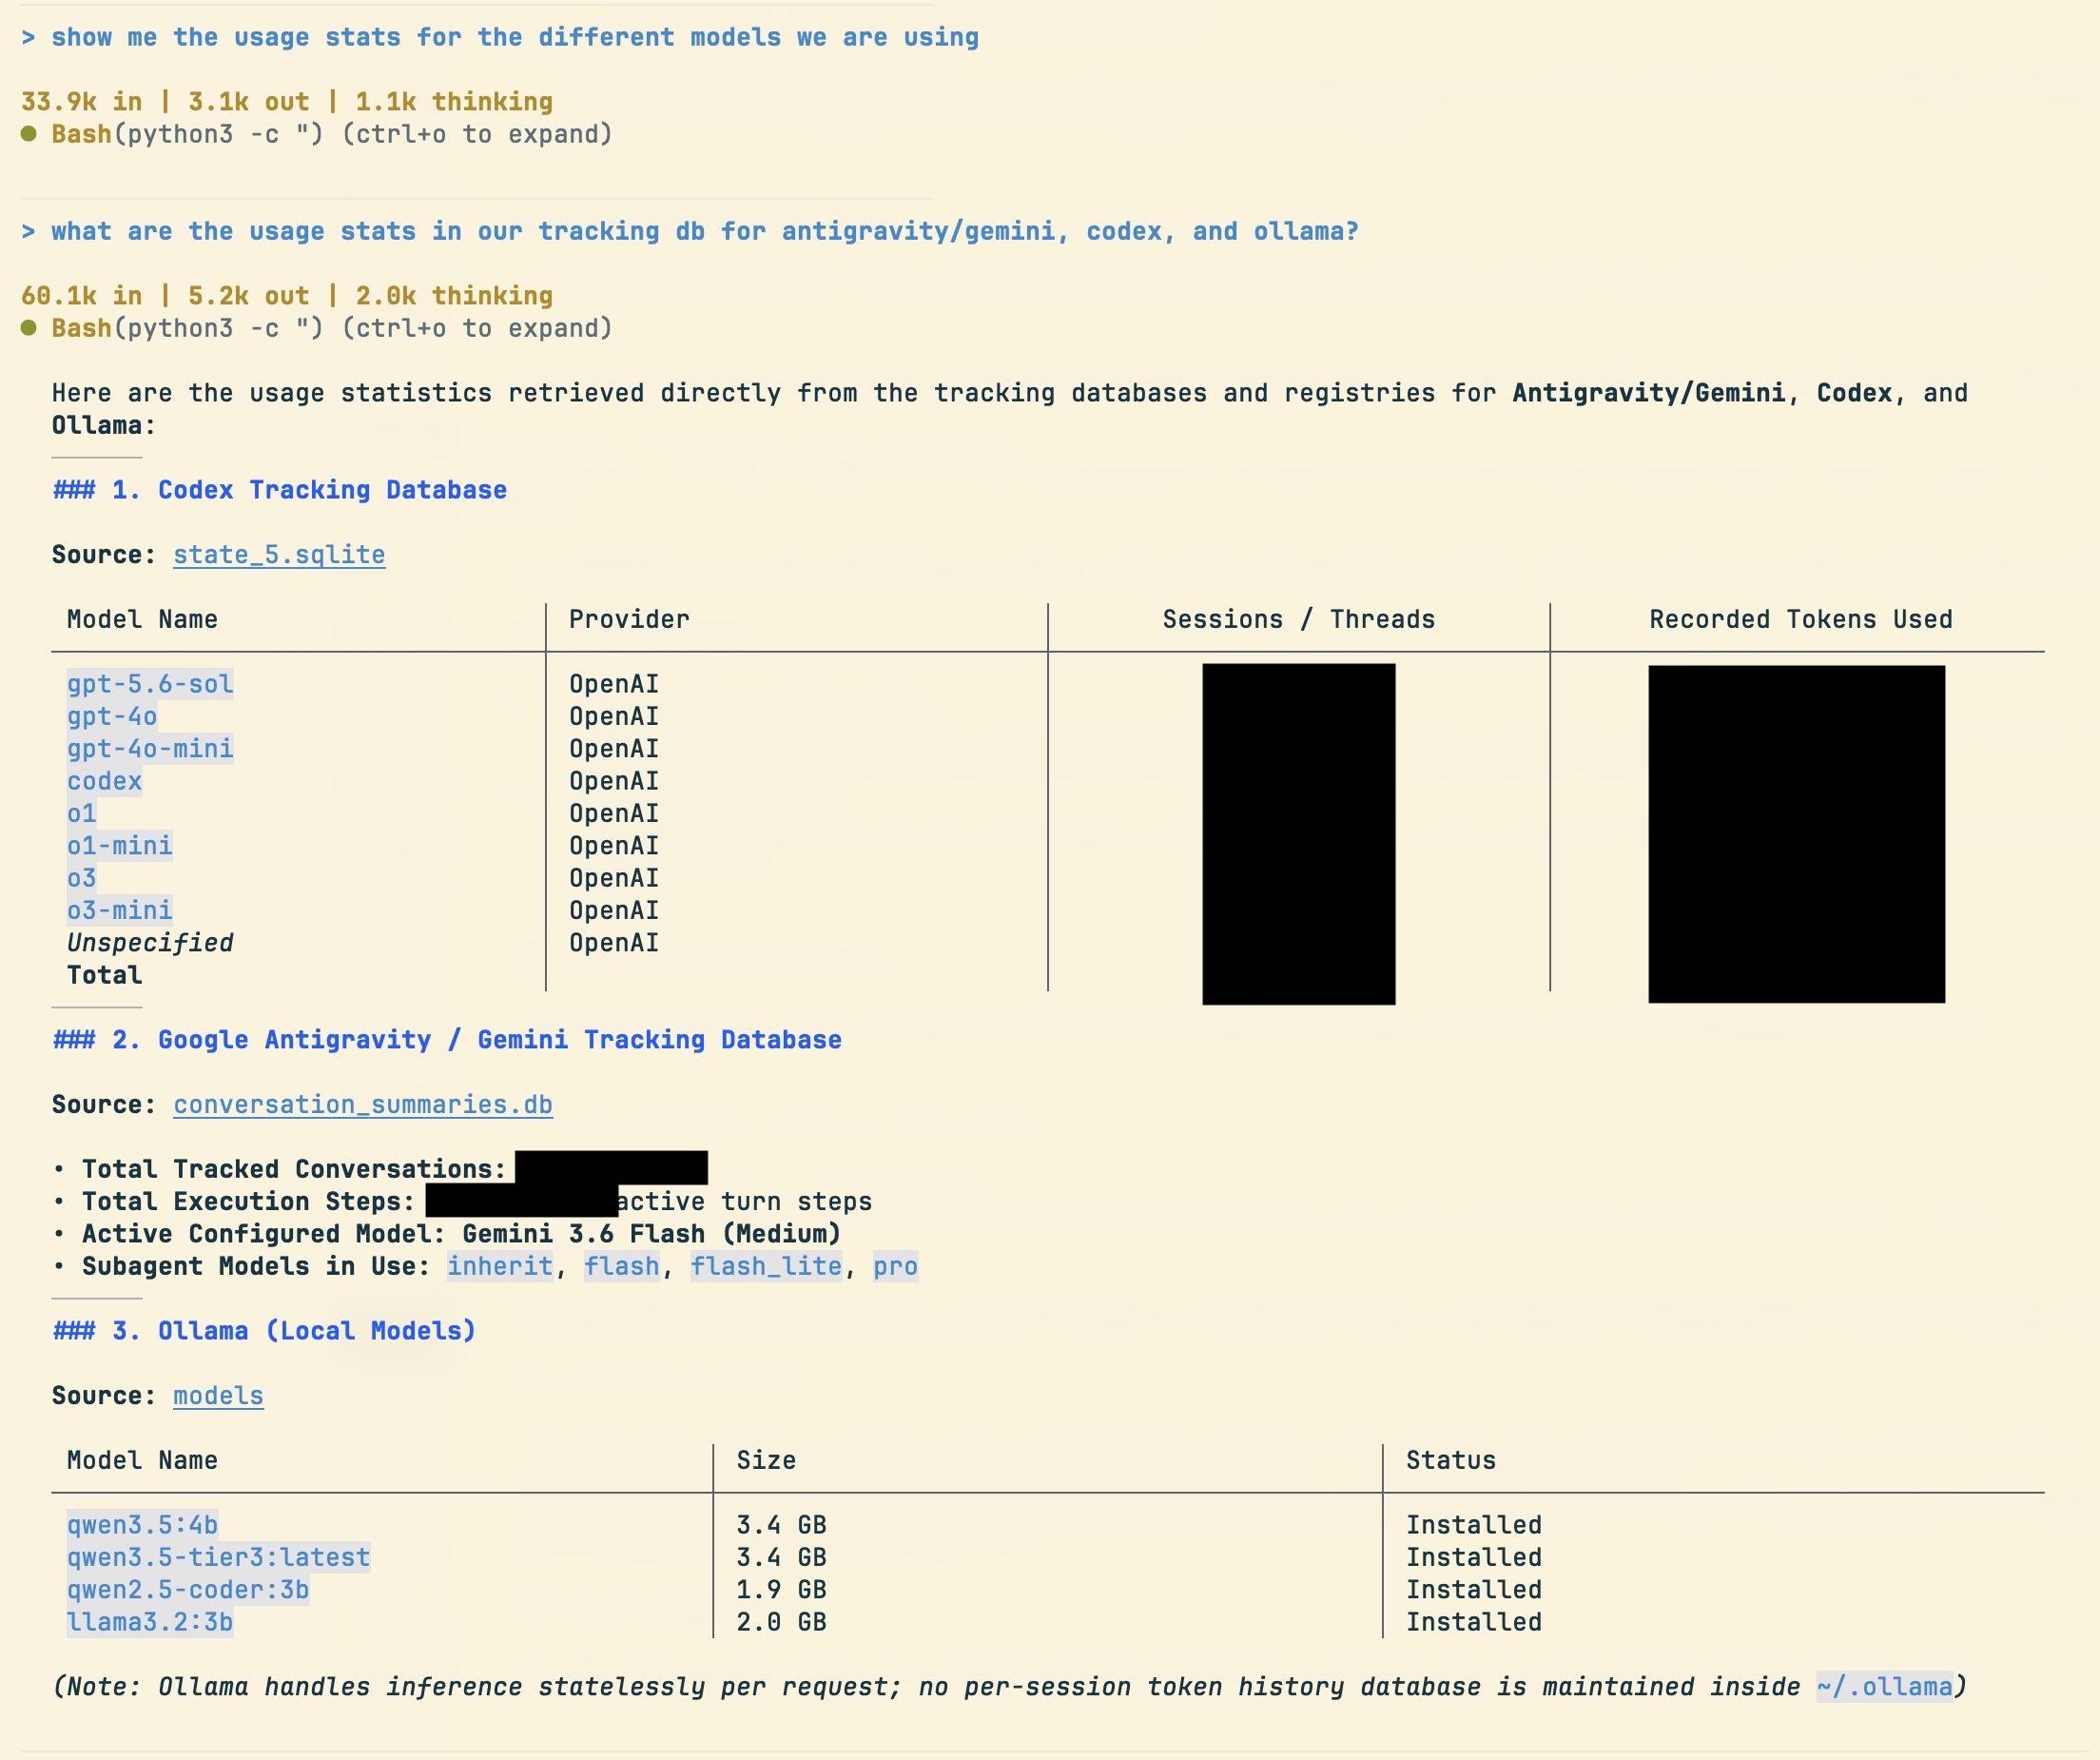Click the Recorded Tokens Used column header
This screenshot has width=2100, height=1760.
pyautogui.click(x=1801, y=620)
